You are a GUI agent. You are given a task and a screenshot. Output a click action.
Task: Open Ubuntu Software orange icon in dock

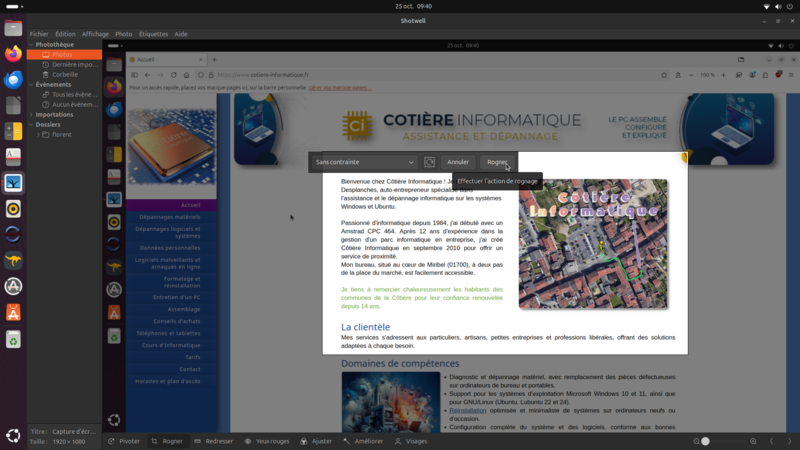(x=13, y=312)
